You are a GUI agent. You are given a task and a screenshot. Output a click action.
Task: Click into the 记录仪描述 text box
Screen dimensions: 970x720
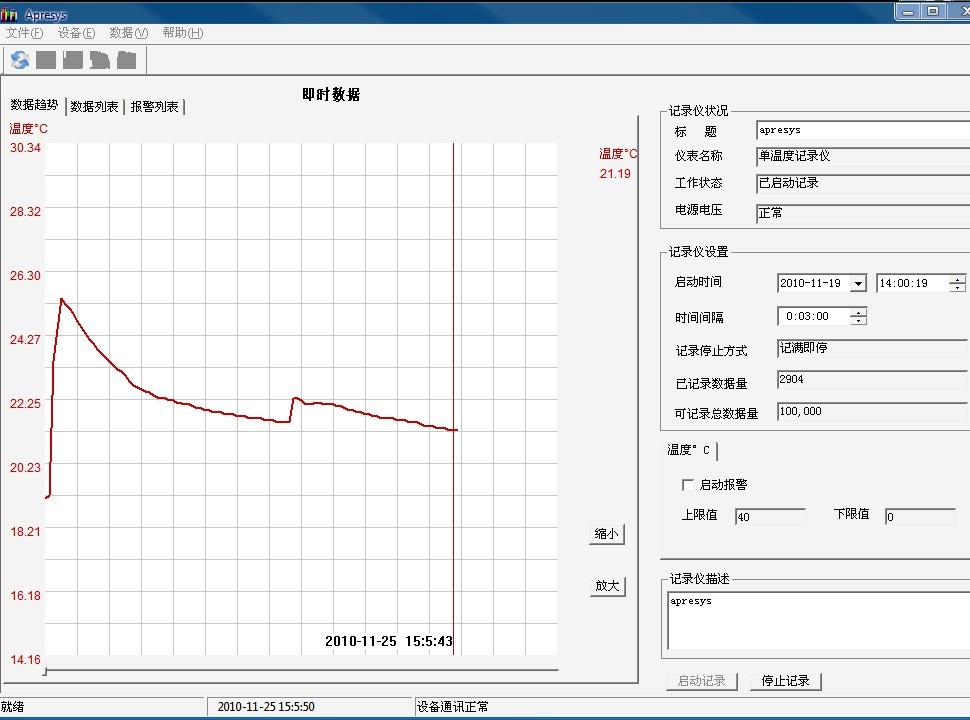pyautogui.click(x=815, y=620)
